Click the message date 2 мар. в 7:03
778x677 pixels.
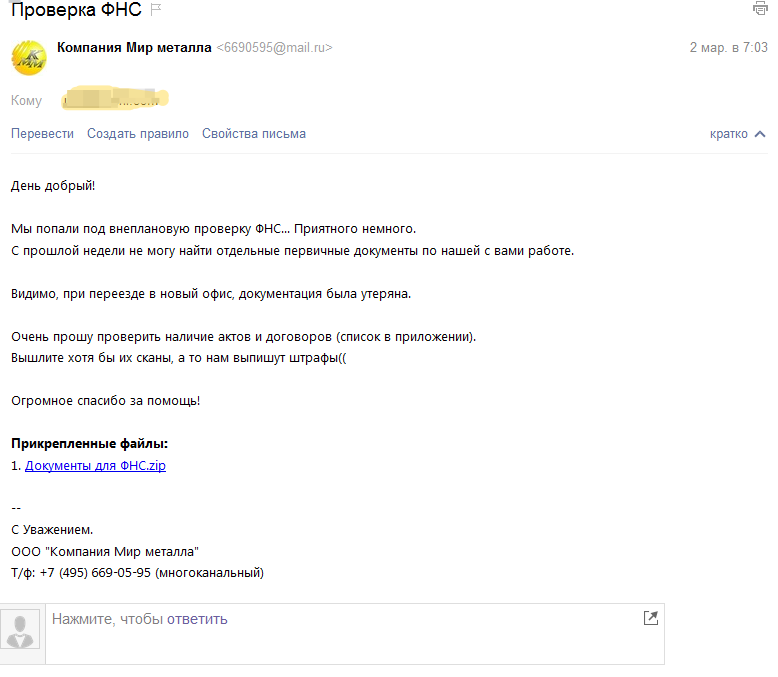coord(728,48)
